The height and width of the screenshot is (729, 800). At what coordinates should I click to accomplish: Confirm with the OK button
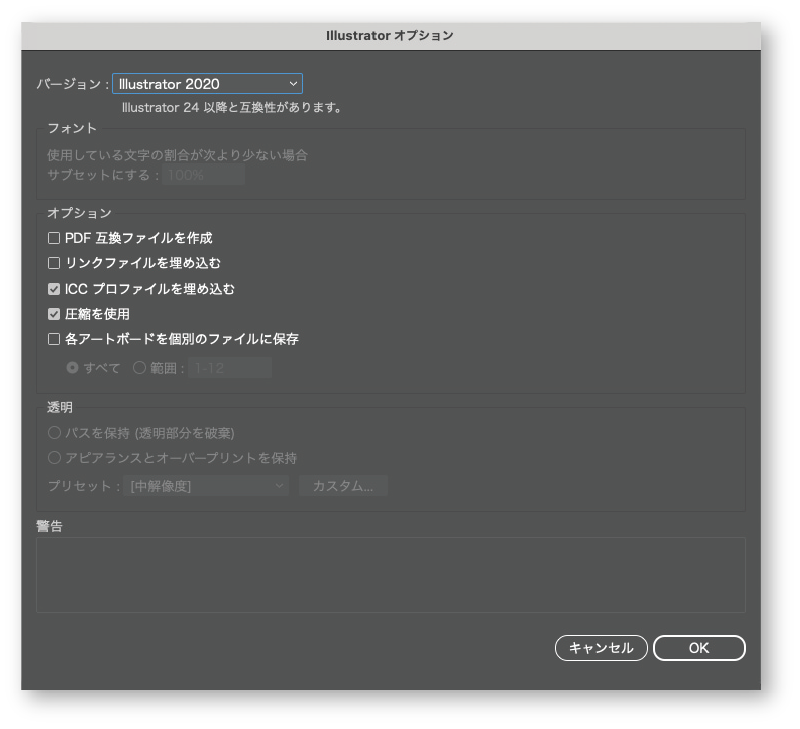[699, 648]
